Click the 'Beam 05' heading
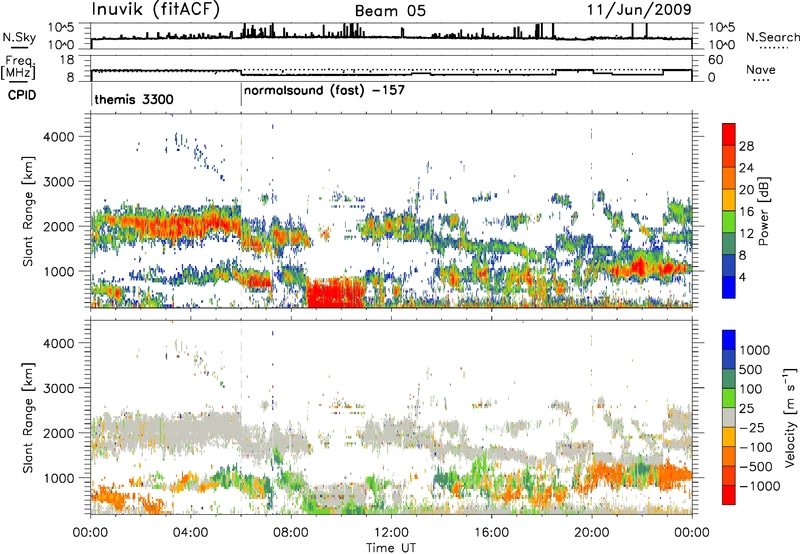 click(390, 11)
